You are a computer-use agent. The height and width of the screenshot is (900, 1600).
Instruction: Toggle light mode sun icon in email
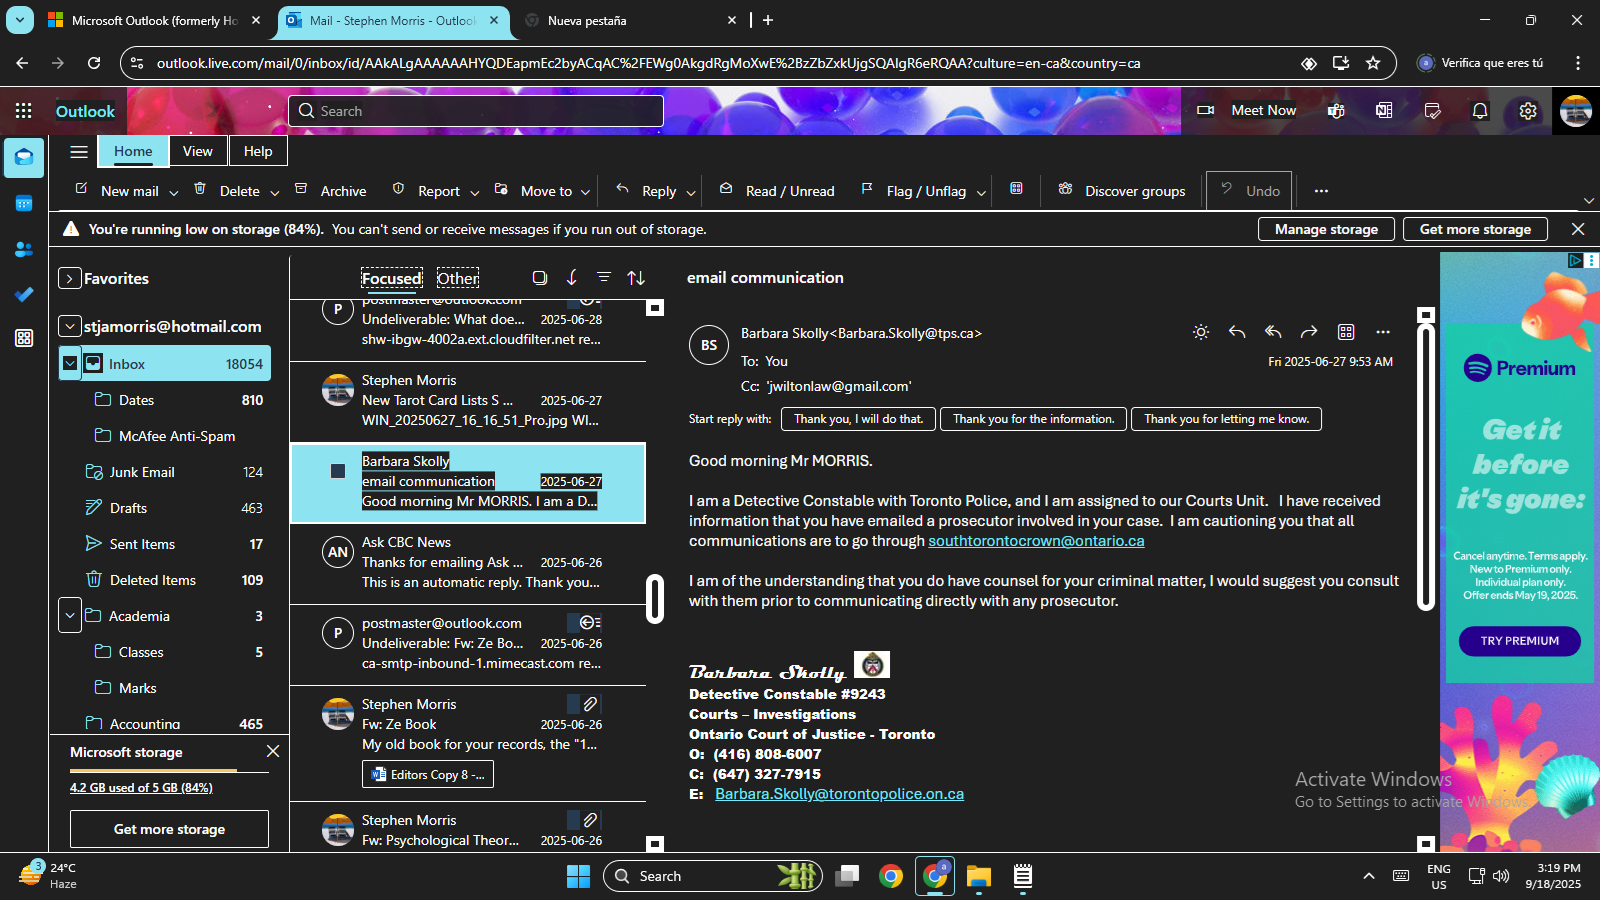tap(1201, 332)
